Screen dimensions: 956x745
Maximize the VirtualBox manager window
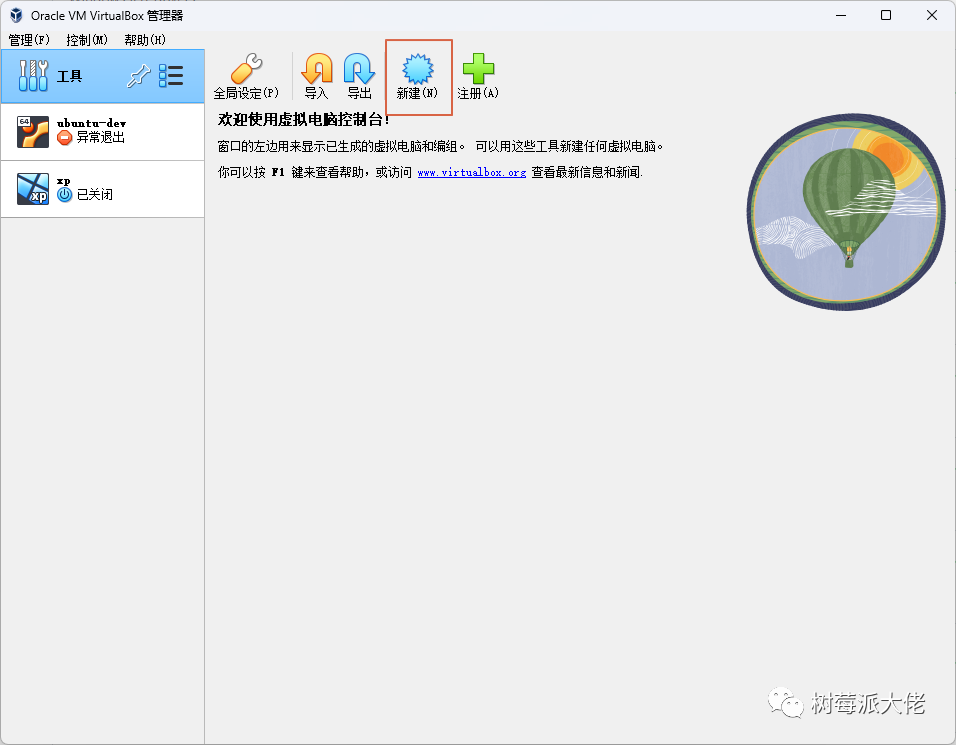(886, 15)
